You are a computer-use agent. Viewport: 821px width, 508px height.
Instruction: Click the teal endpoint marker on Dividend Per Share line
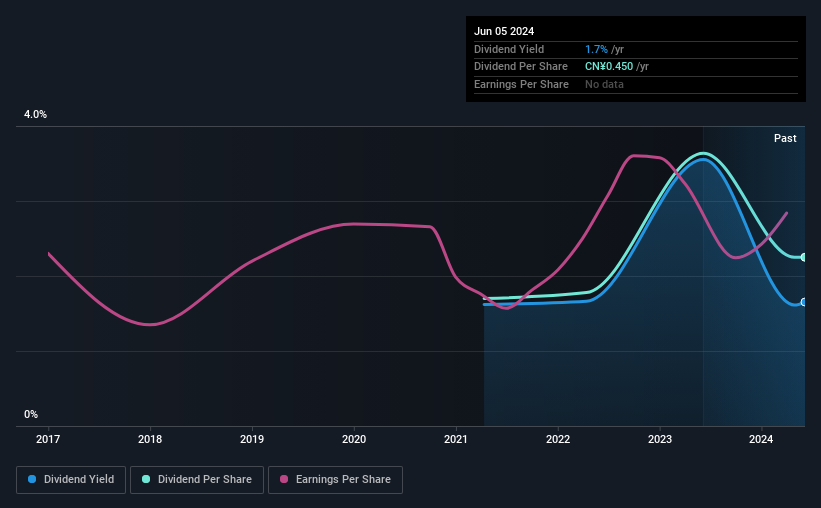pyautogui.click(x=804, y=257)
